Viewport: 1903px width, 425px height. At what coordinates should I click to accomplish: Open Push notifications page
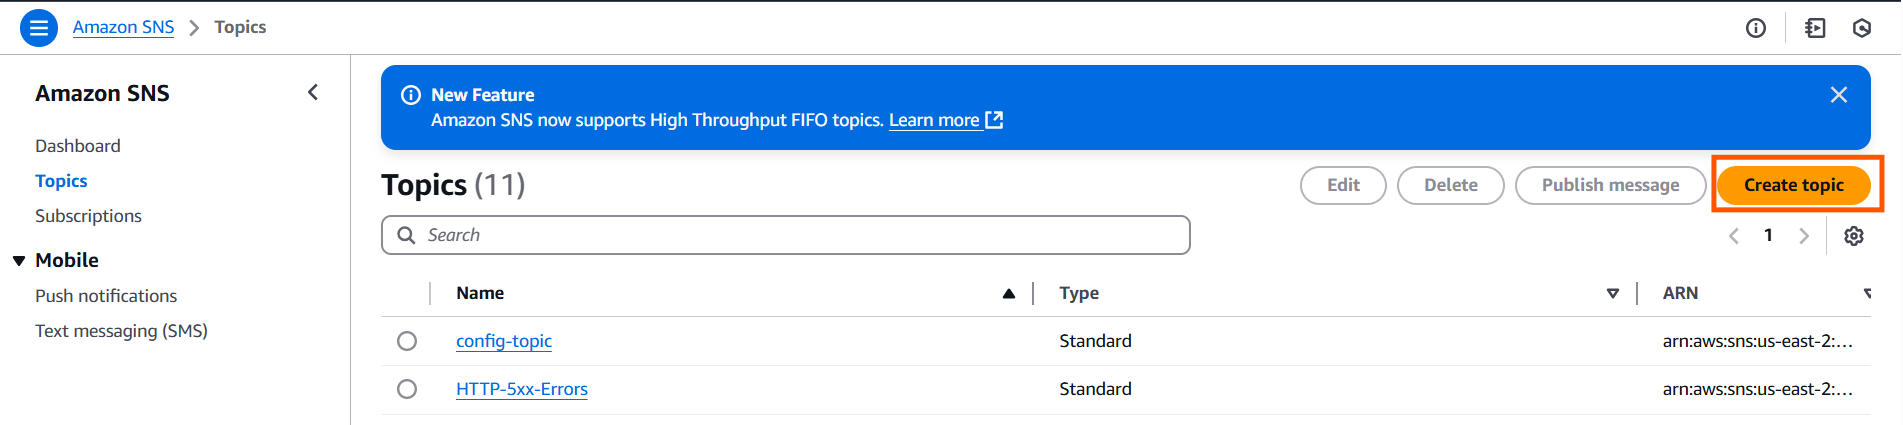coord(106,296)
